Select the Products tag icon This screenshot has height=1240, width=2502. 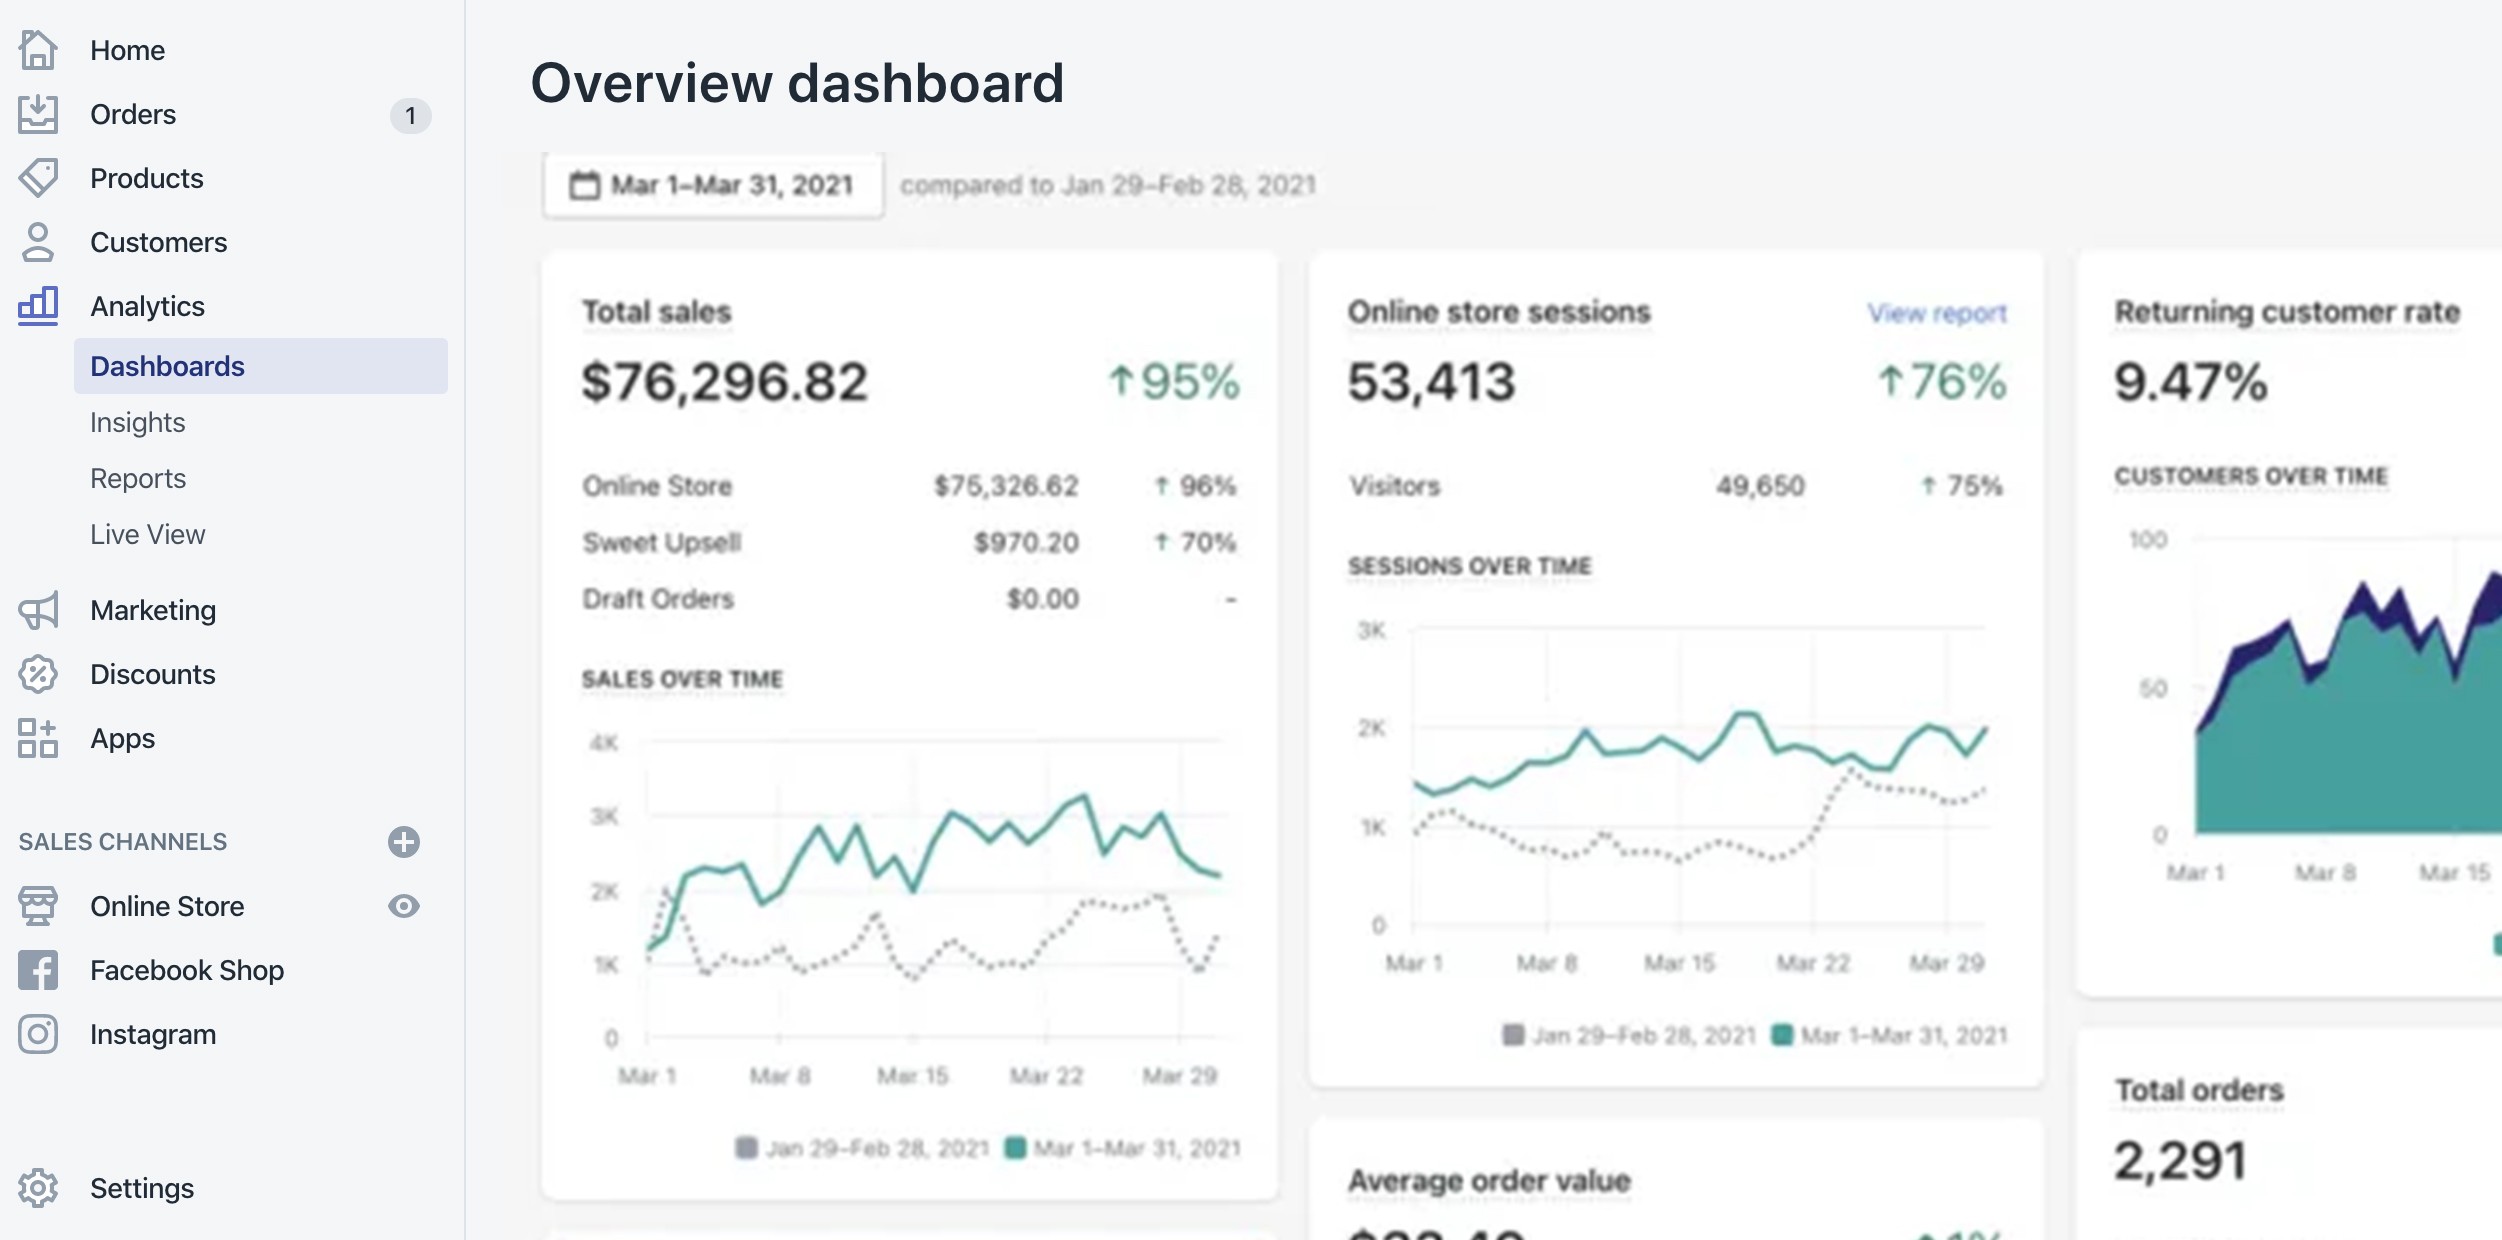(38, 177)
